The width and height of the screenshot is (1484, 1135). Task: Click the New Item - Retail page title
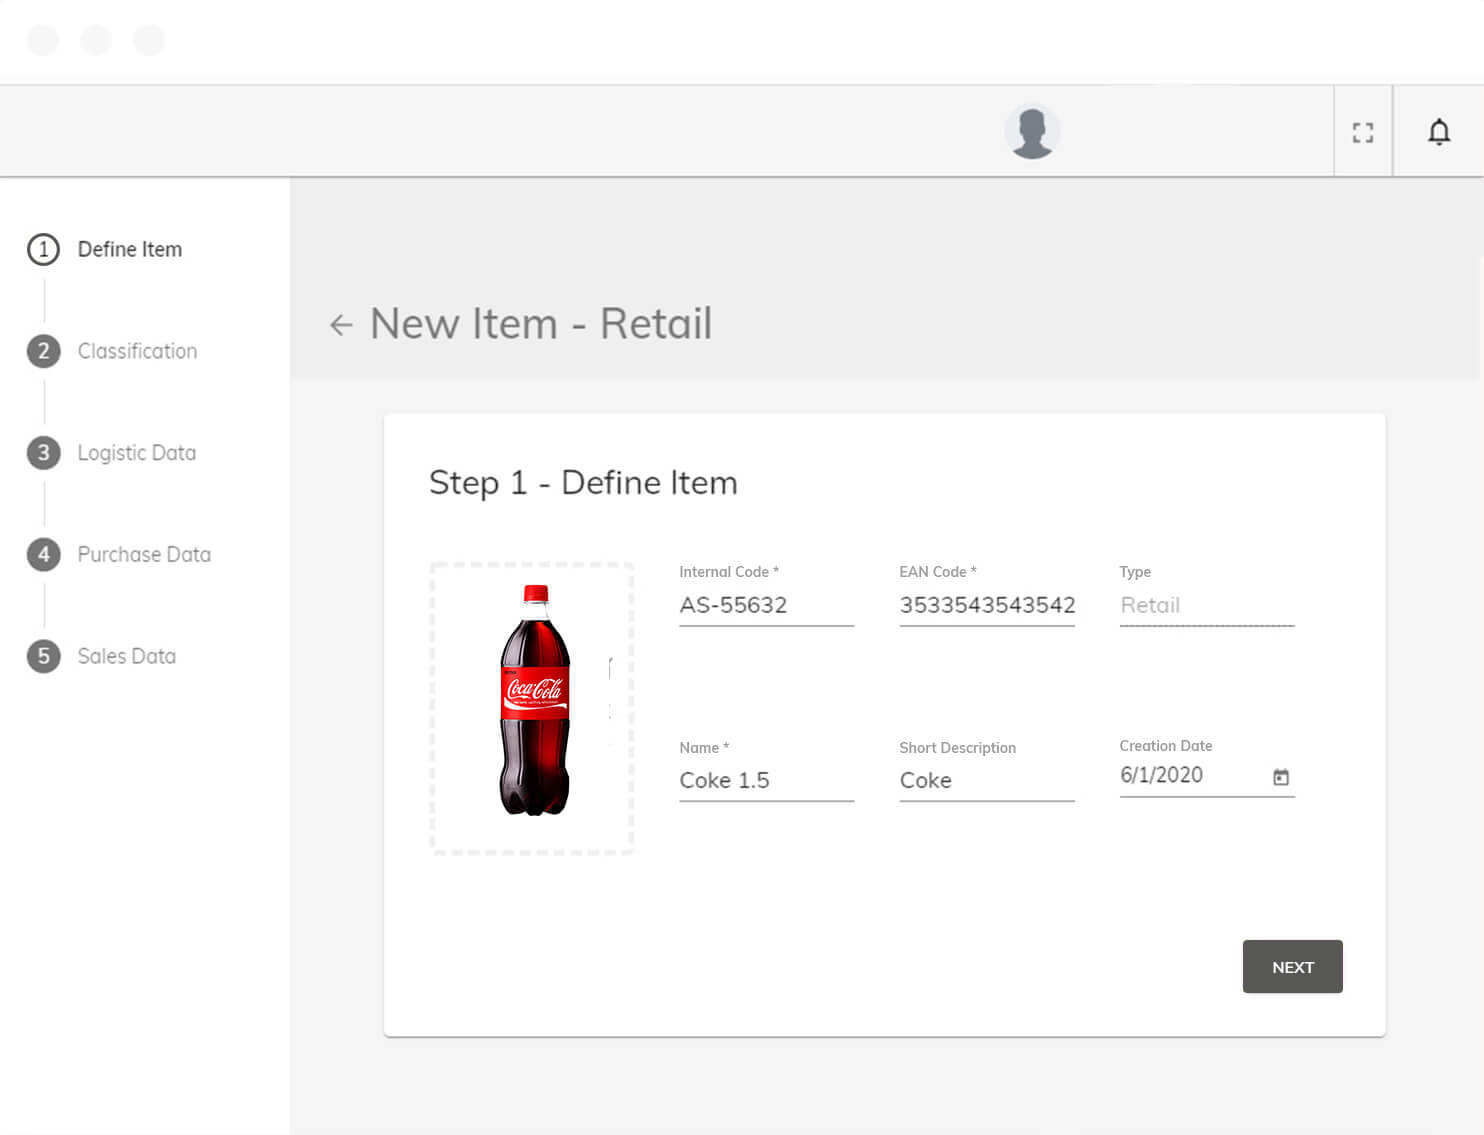pyautogui.click(x=541, y=324)
